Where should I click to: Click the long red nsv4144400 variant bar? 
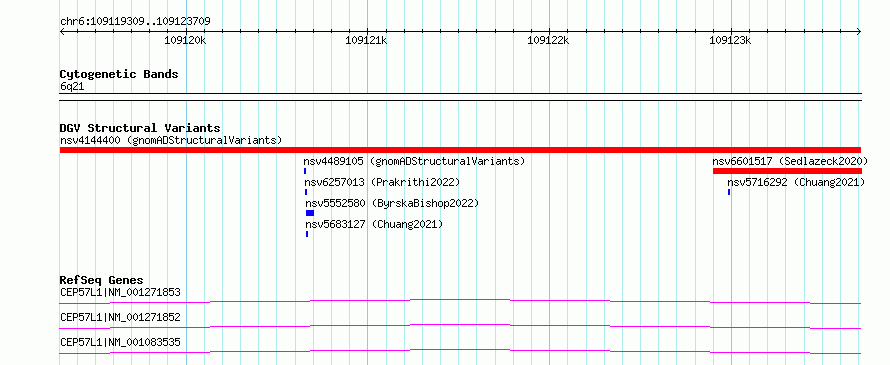point(460,150)
